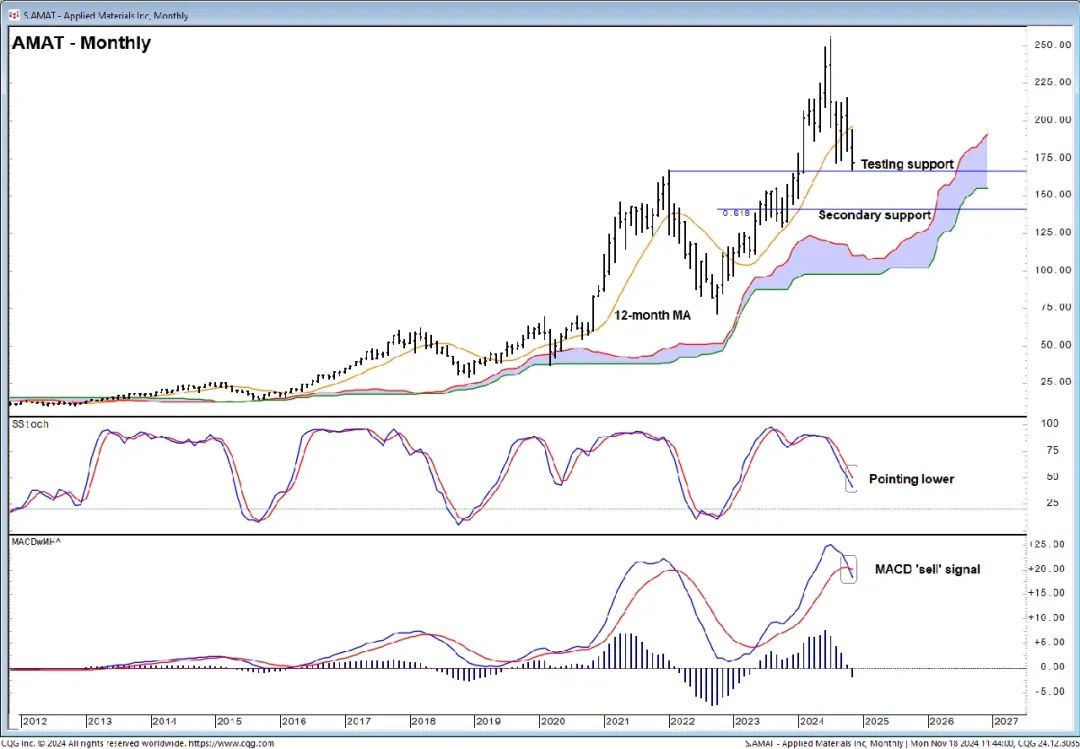Click the 75.00 price axis value

(1055, 307)
